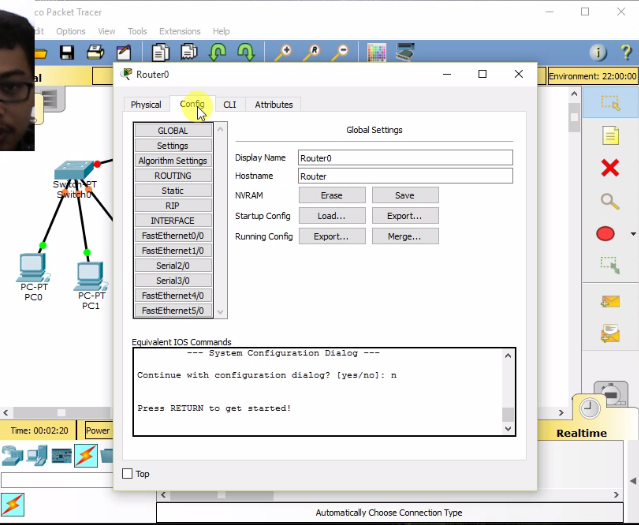The width and height of the screenshot is (639, 525).
Task: Choose the red ellipse Draw shape tool
Action: 605,234
